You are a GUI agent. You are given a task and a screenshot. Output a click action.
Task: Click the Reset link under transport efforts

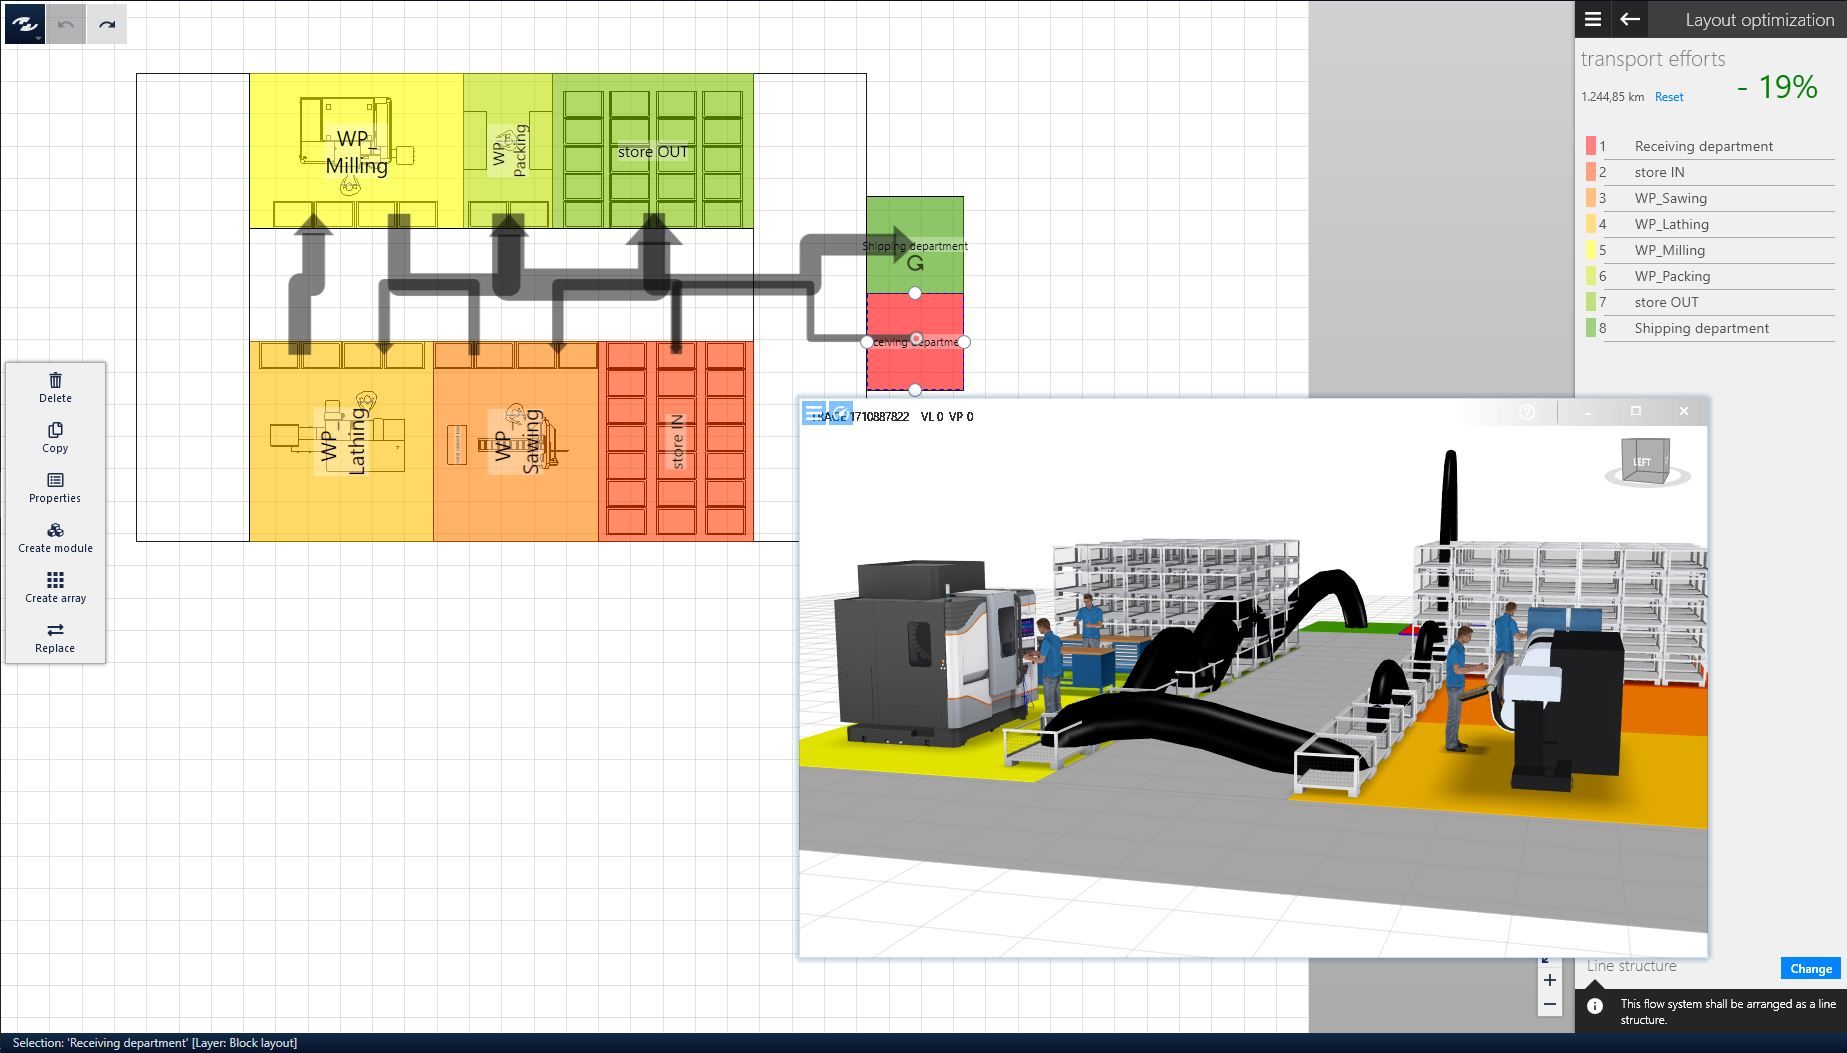[x=1668, y=97]
